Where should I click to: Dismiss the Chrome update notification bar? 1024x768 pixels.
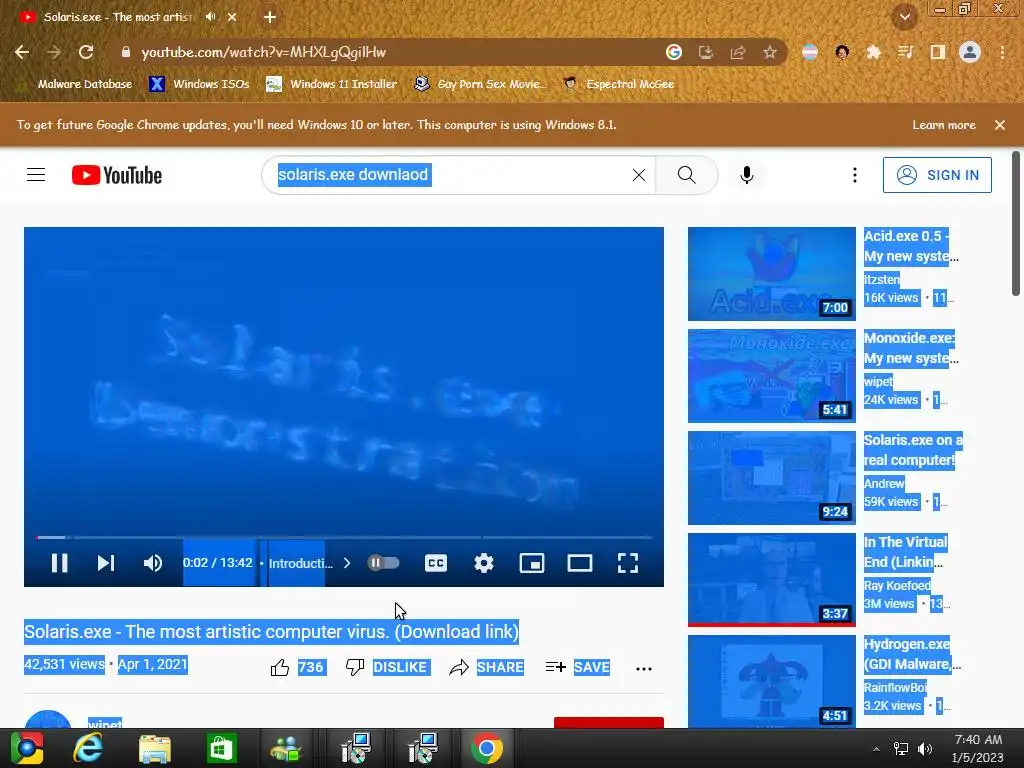click(1000, 125)
